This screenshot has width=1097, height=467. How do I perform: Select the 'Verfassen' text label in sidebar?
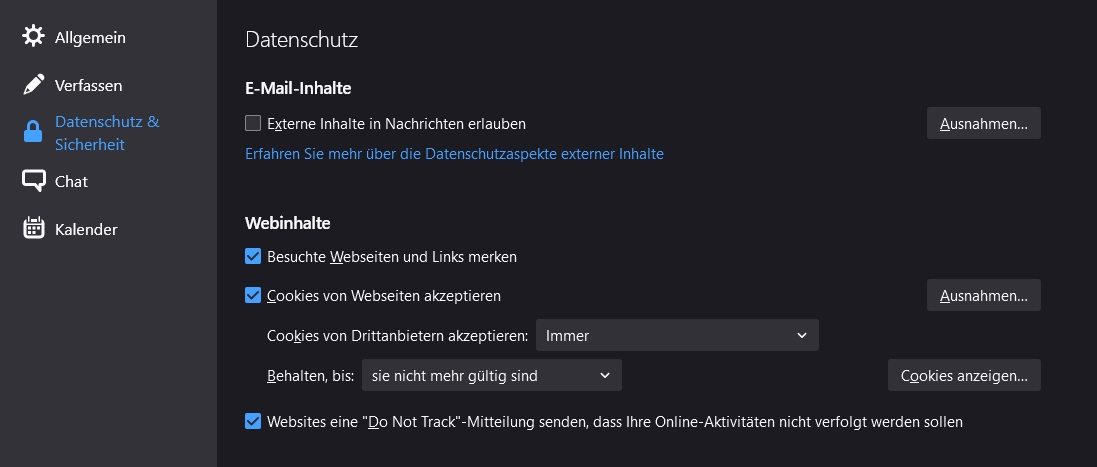click(88, 86)
